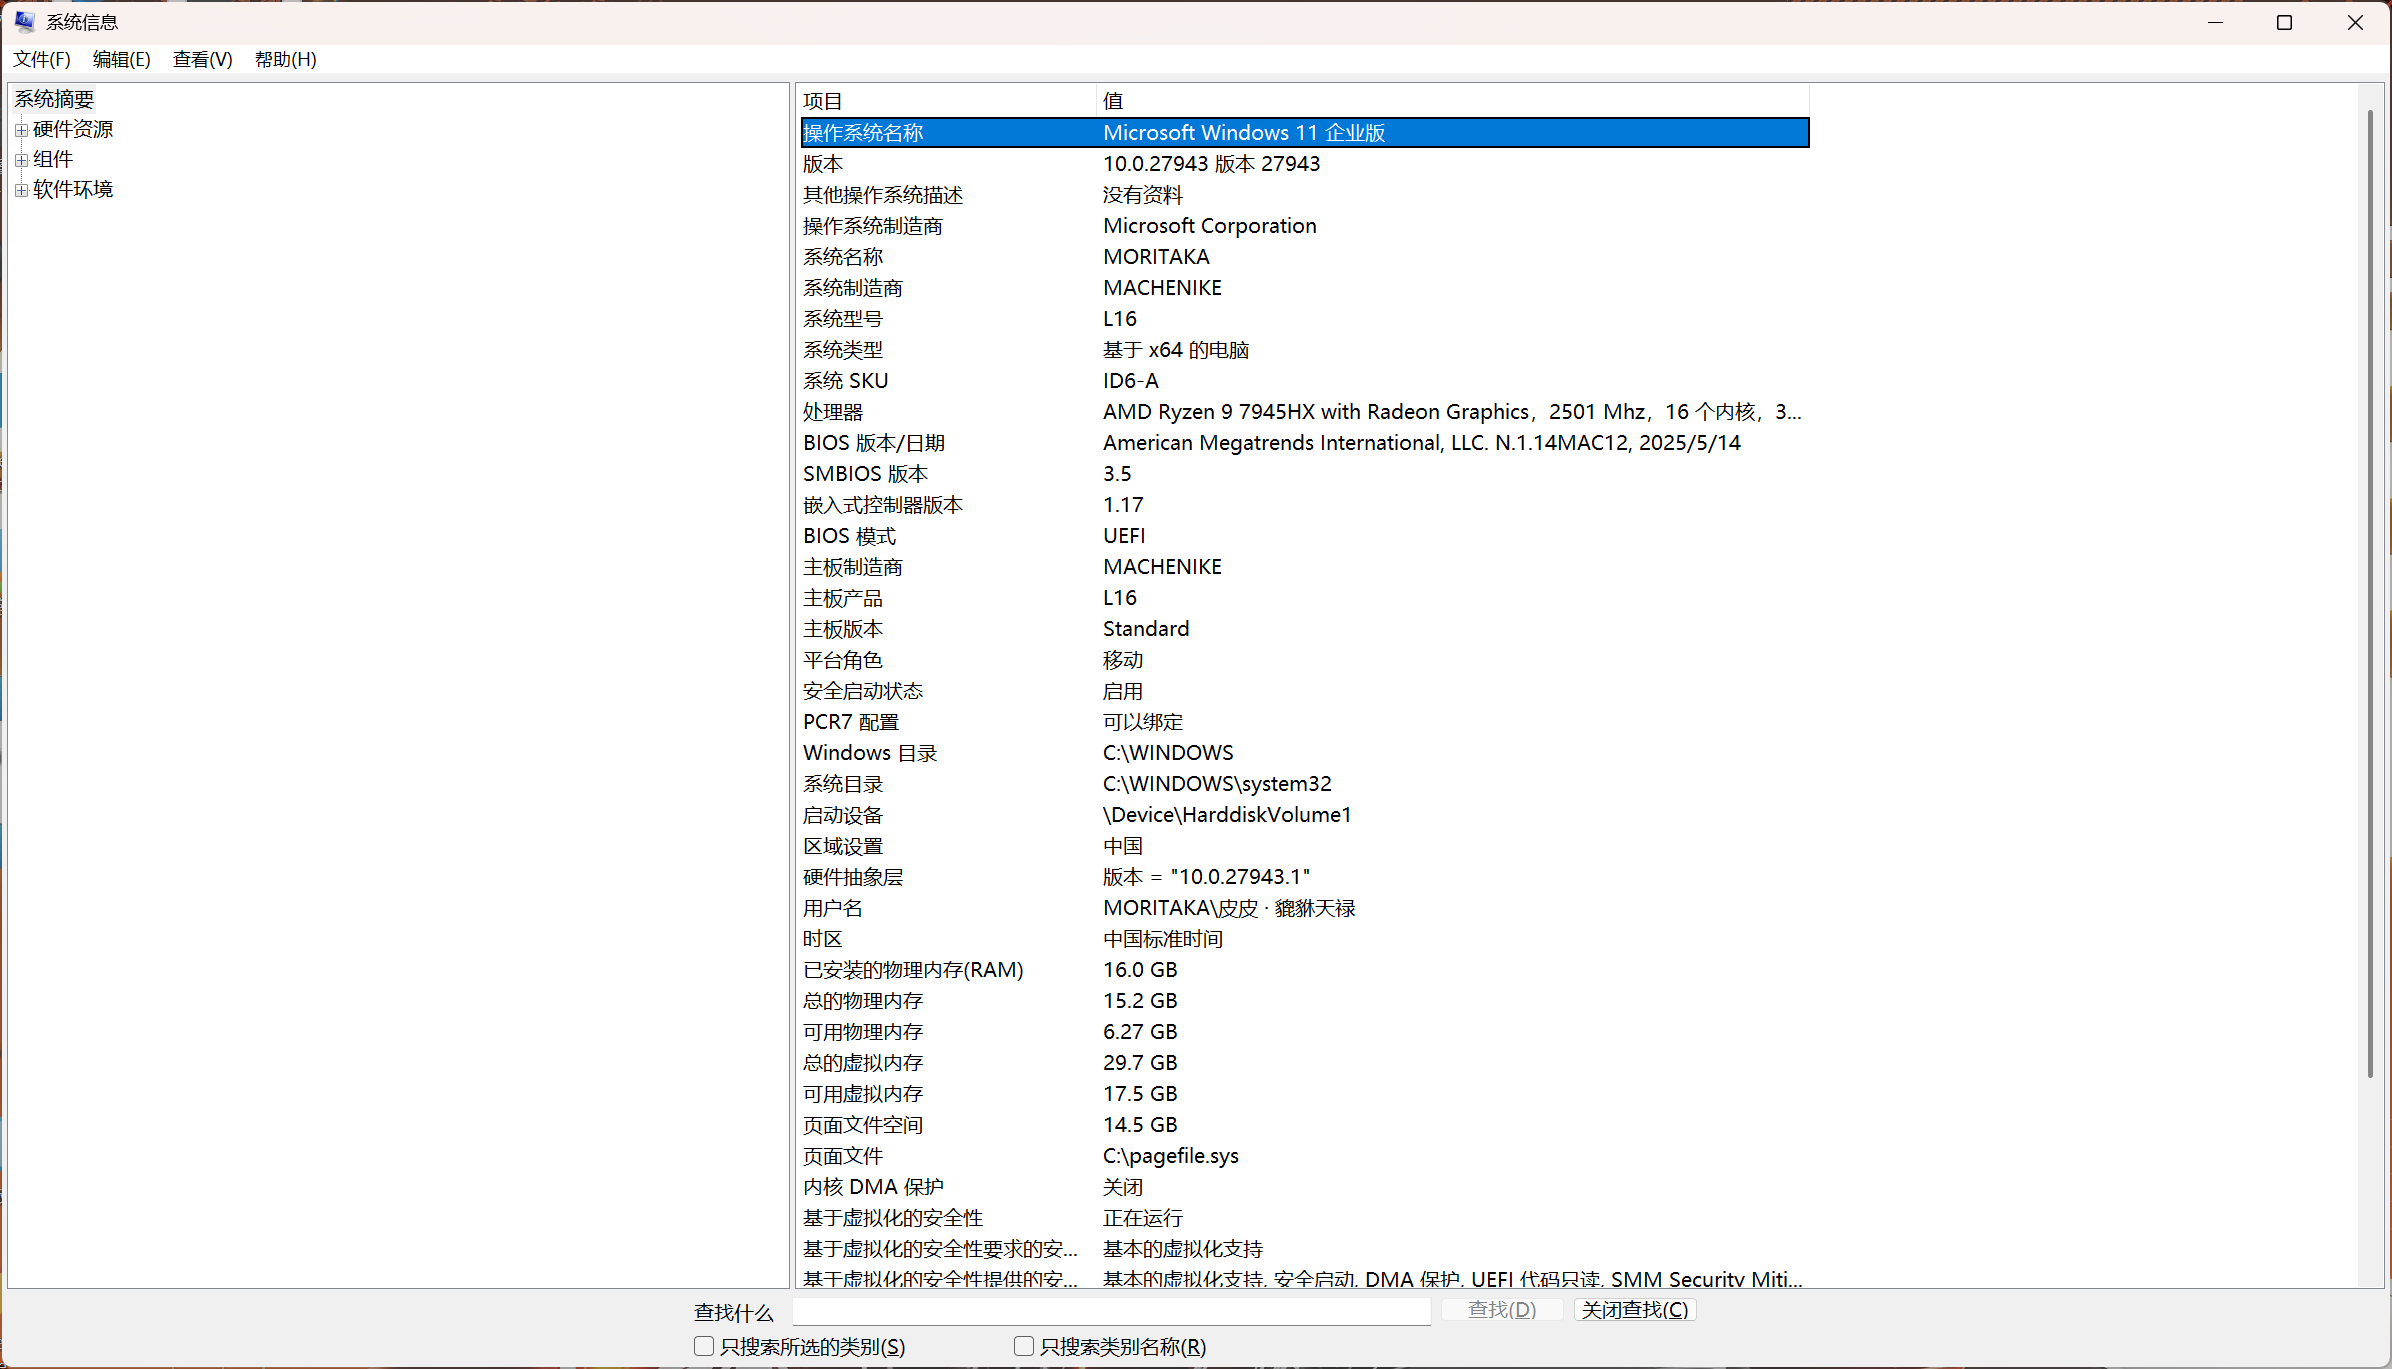Enable 只搜索类别名称 checkbox
The height and width of the screenshot is (1369, 2392).
click(x=1023, y=1346)
